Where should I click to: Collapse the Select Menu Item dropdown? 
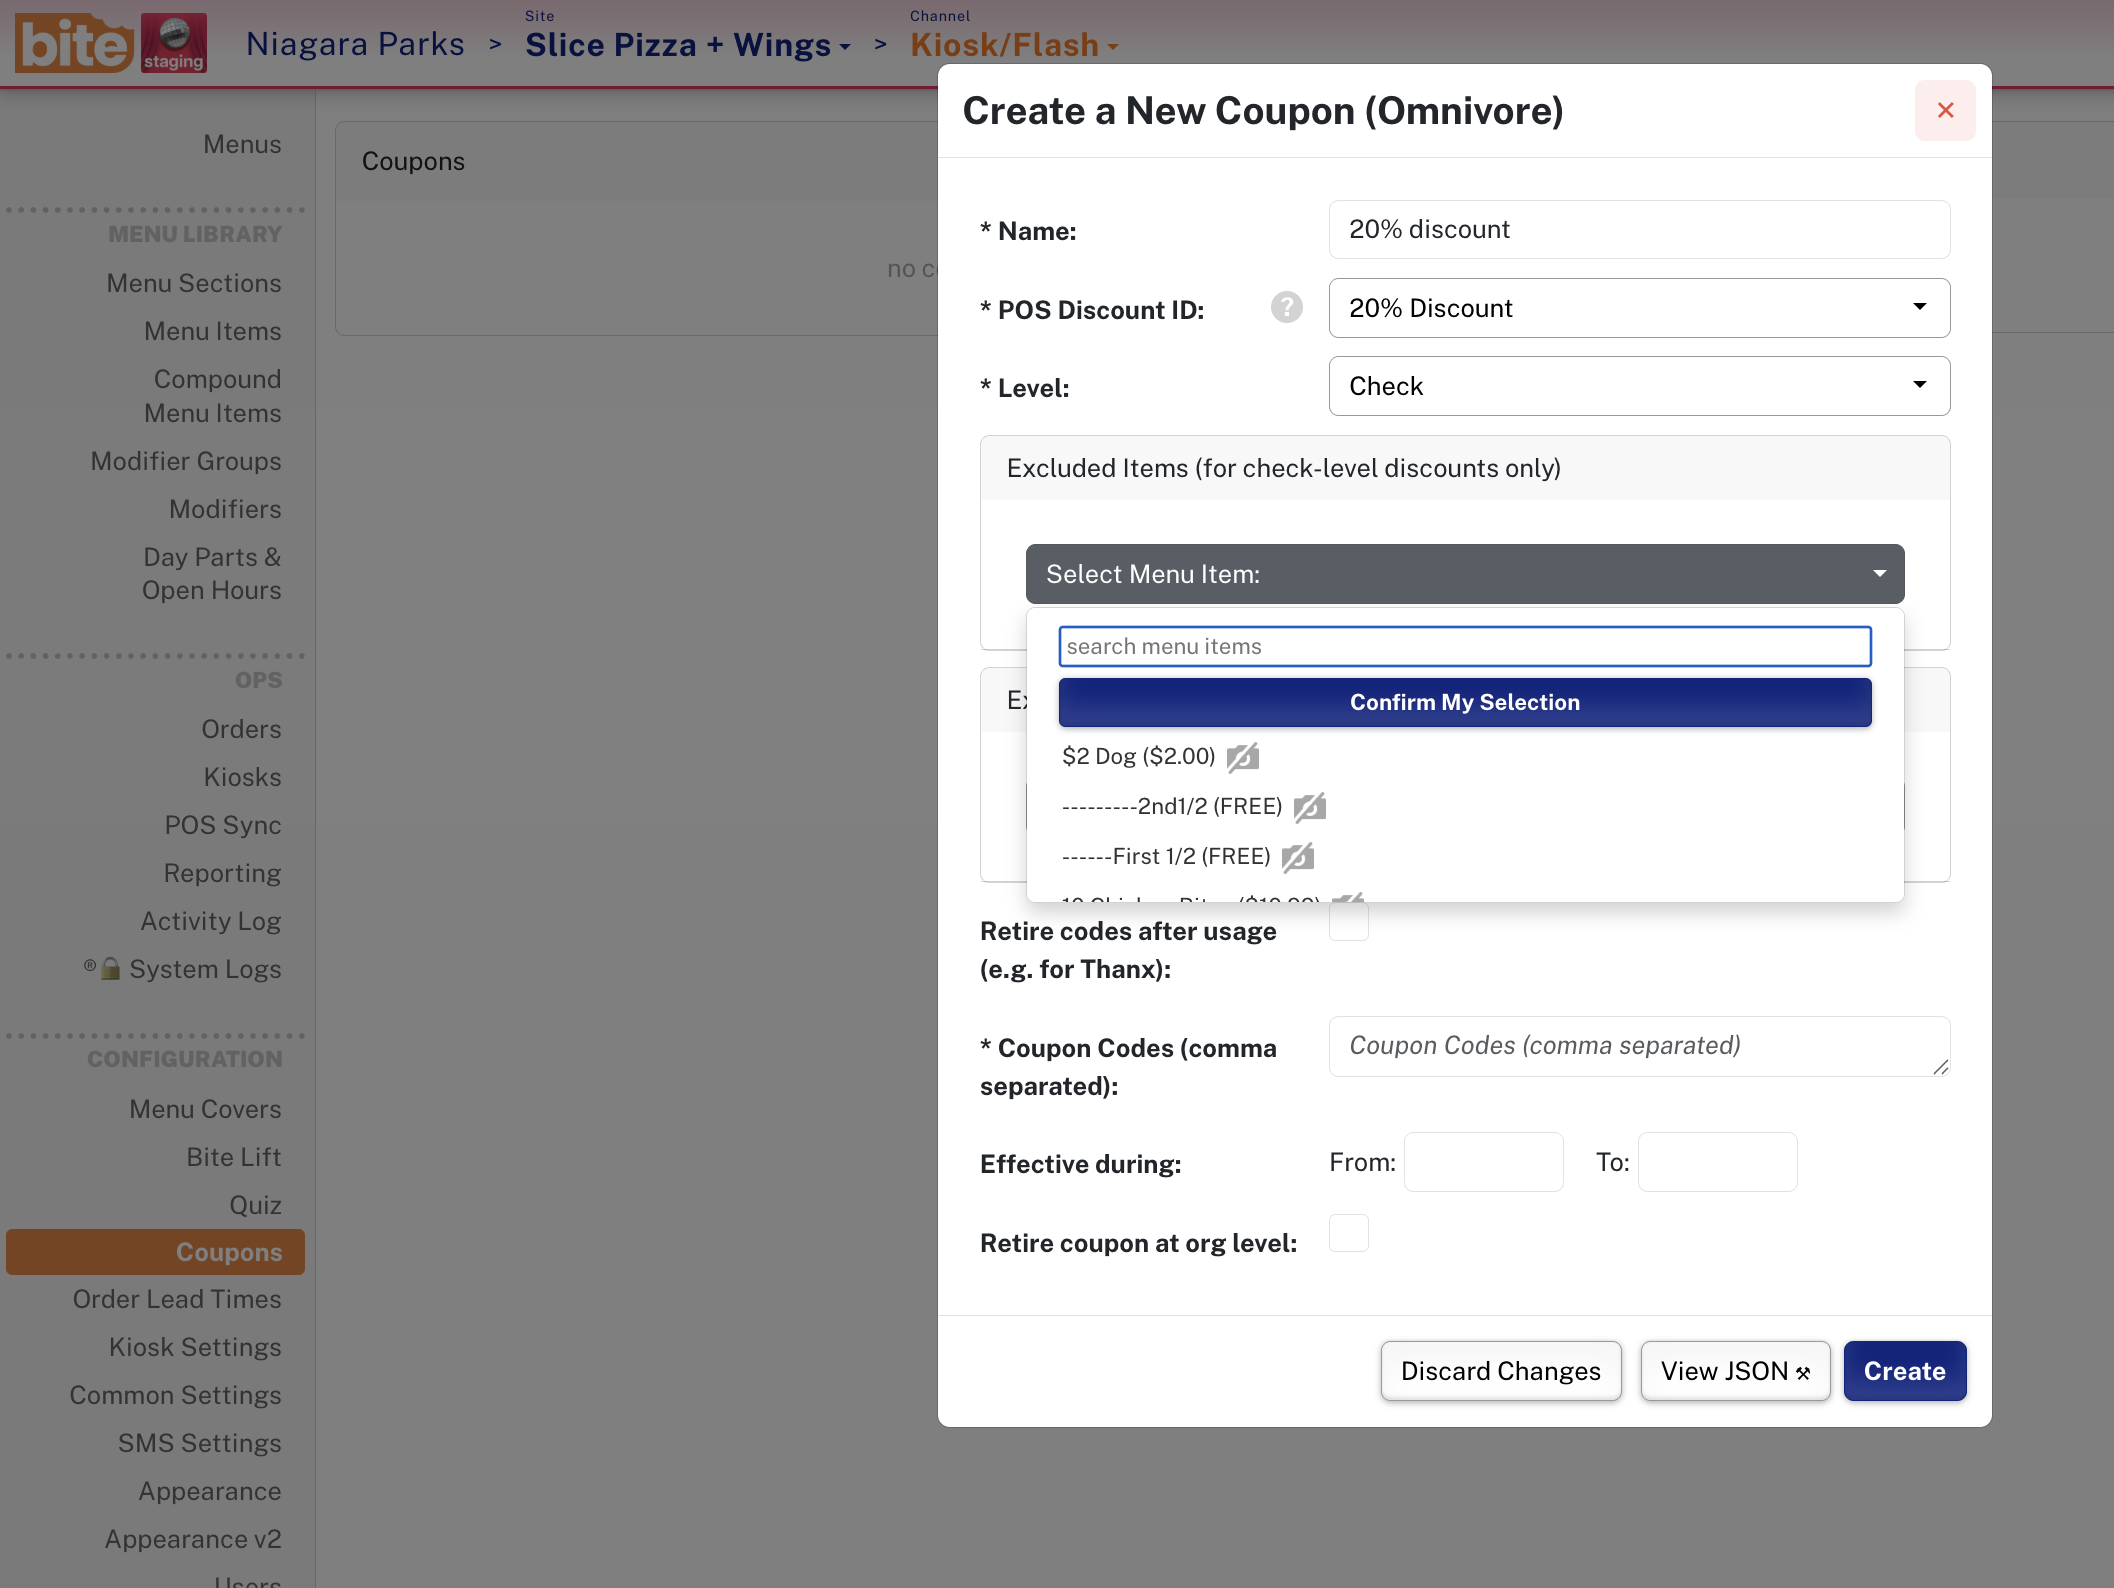point(1465,574)
